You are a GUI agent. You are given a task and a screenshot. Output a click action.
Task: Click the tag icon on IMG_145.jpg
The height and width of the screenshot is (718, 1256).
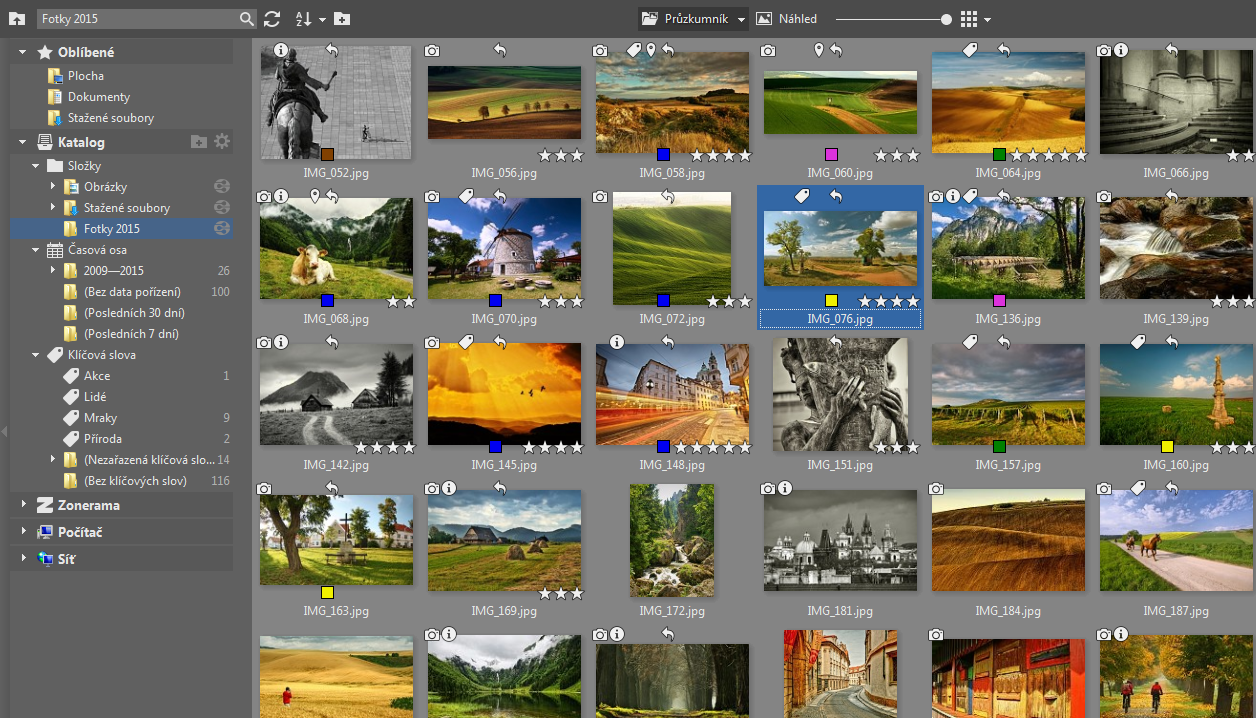[x=466, y=342]
